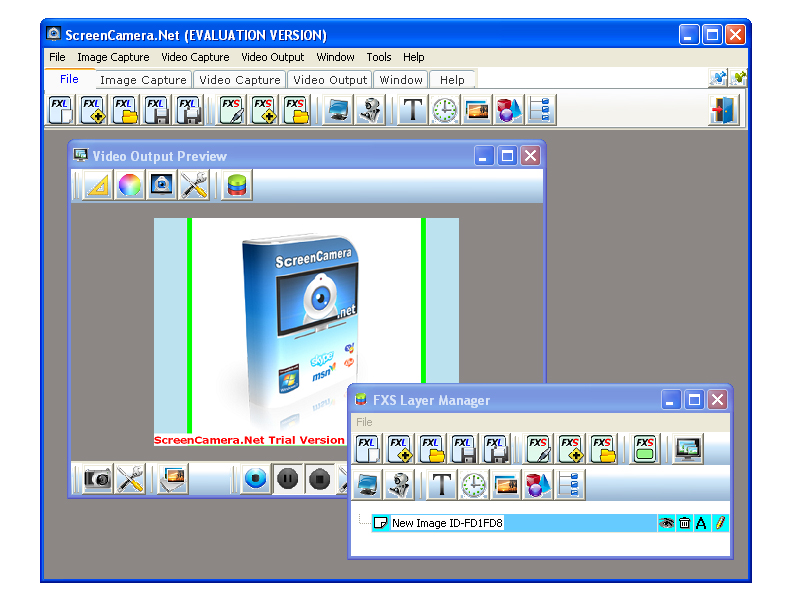Click the sunset picture icon in Layer Manager
Image resolution: width=800 pixels, height=600 pixels.
click(506, 485)
